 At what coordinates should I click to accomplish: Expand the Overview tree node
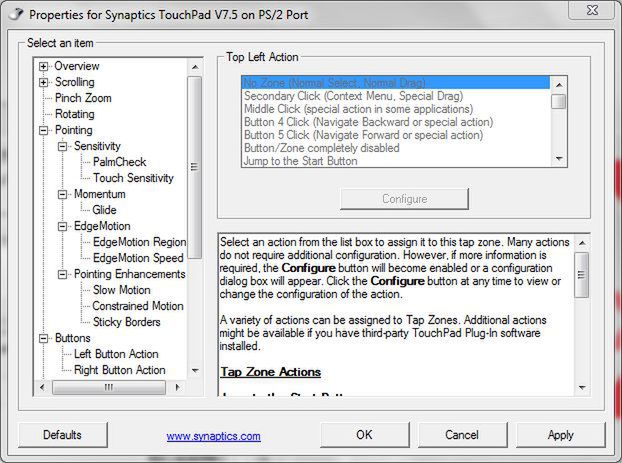44,66
